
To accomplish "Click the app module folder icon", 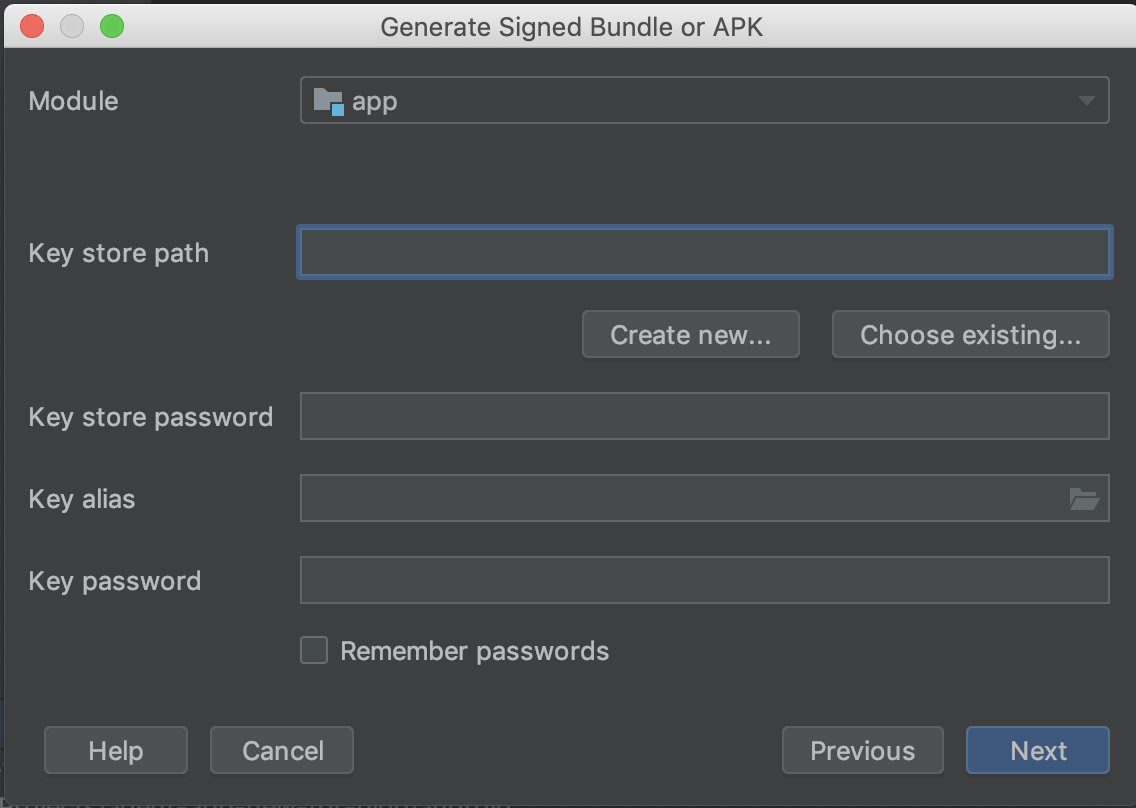I will point(328,101).
